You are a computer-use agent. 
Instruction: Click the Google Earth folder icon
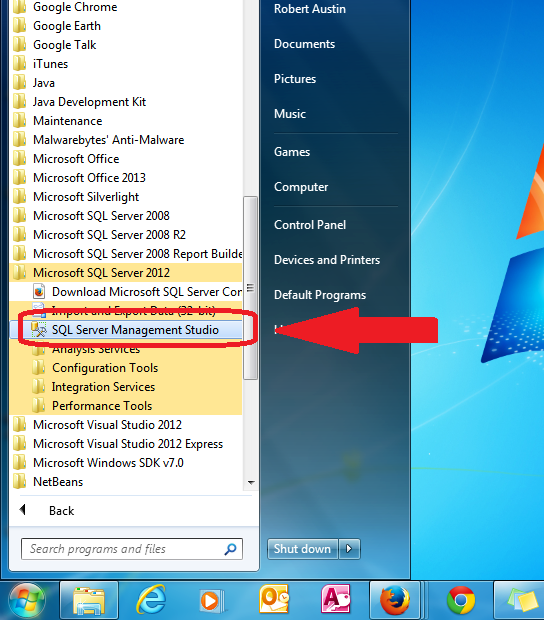click(19, 26)
